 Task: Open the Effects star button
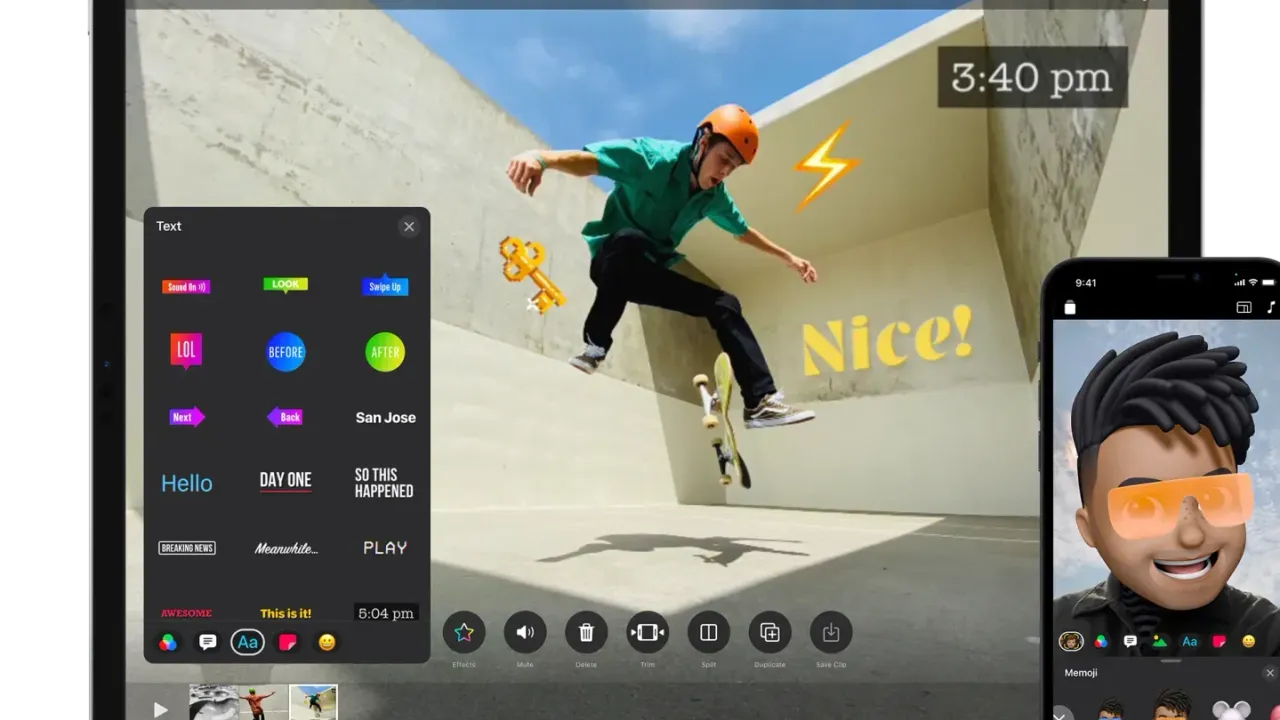pyautogui.click(x=464, y=632)
